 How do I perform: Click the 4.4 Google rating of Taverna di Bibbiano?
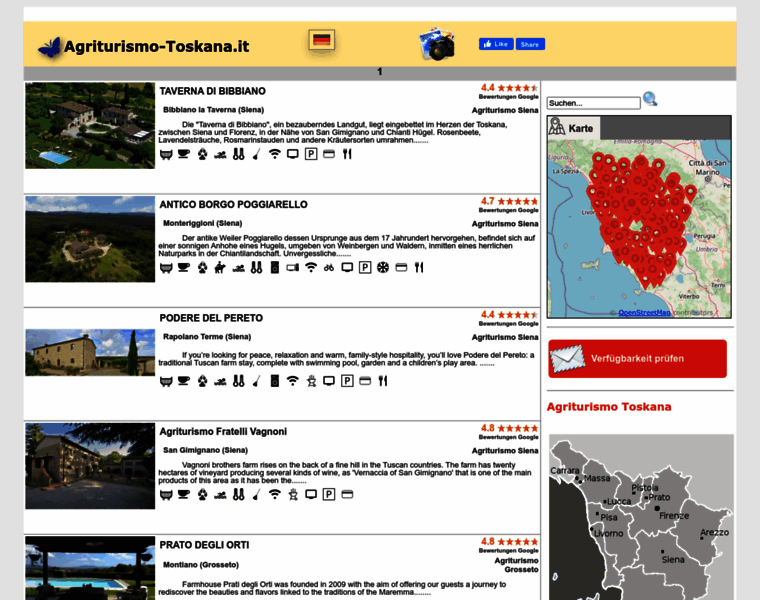click(x=509, y=88)
